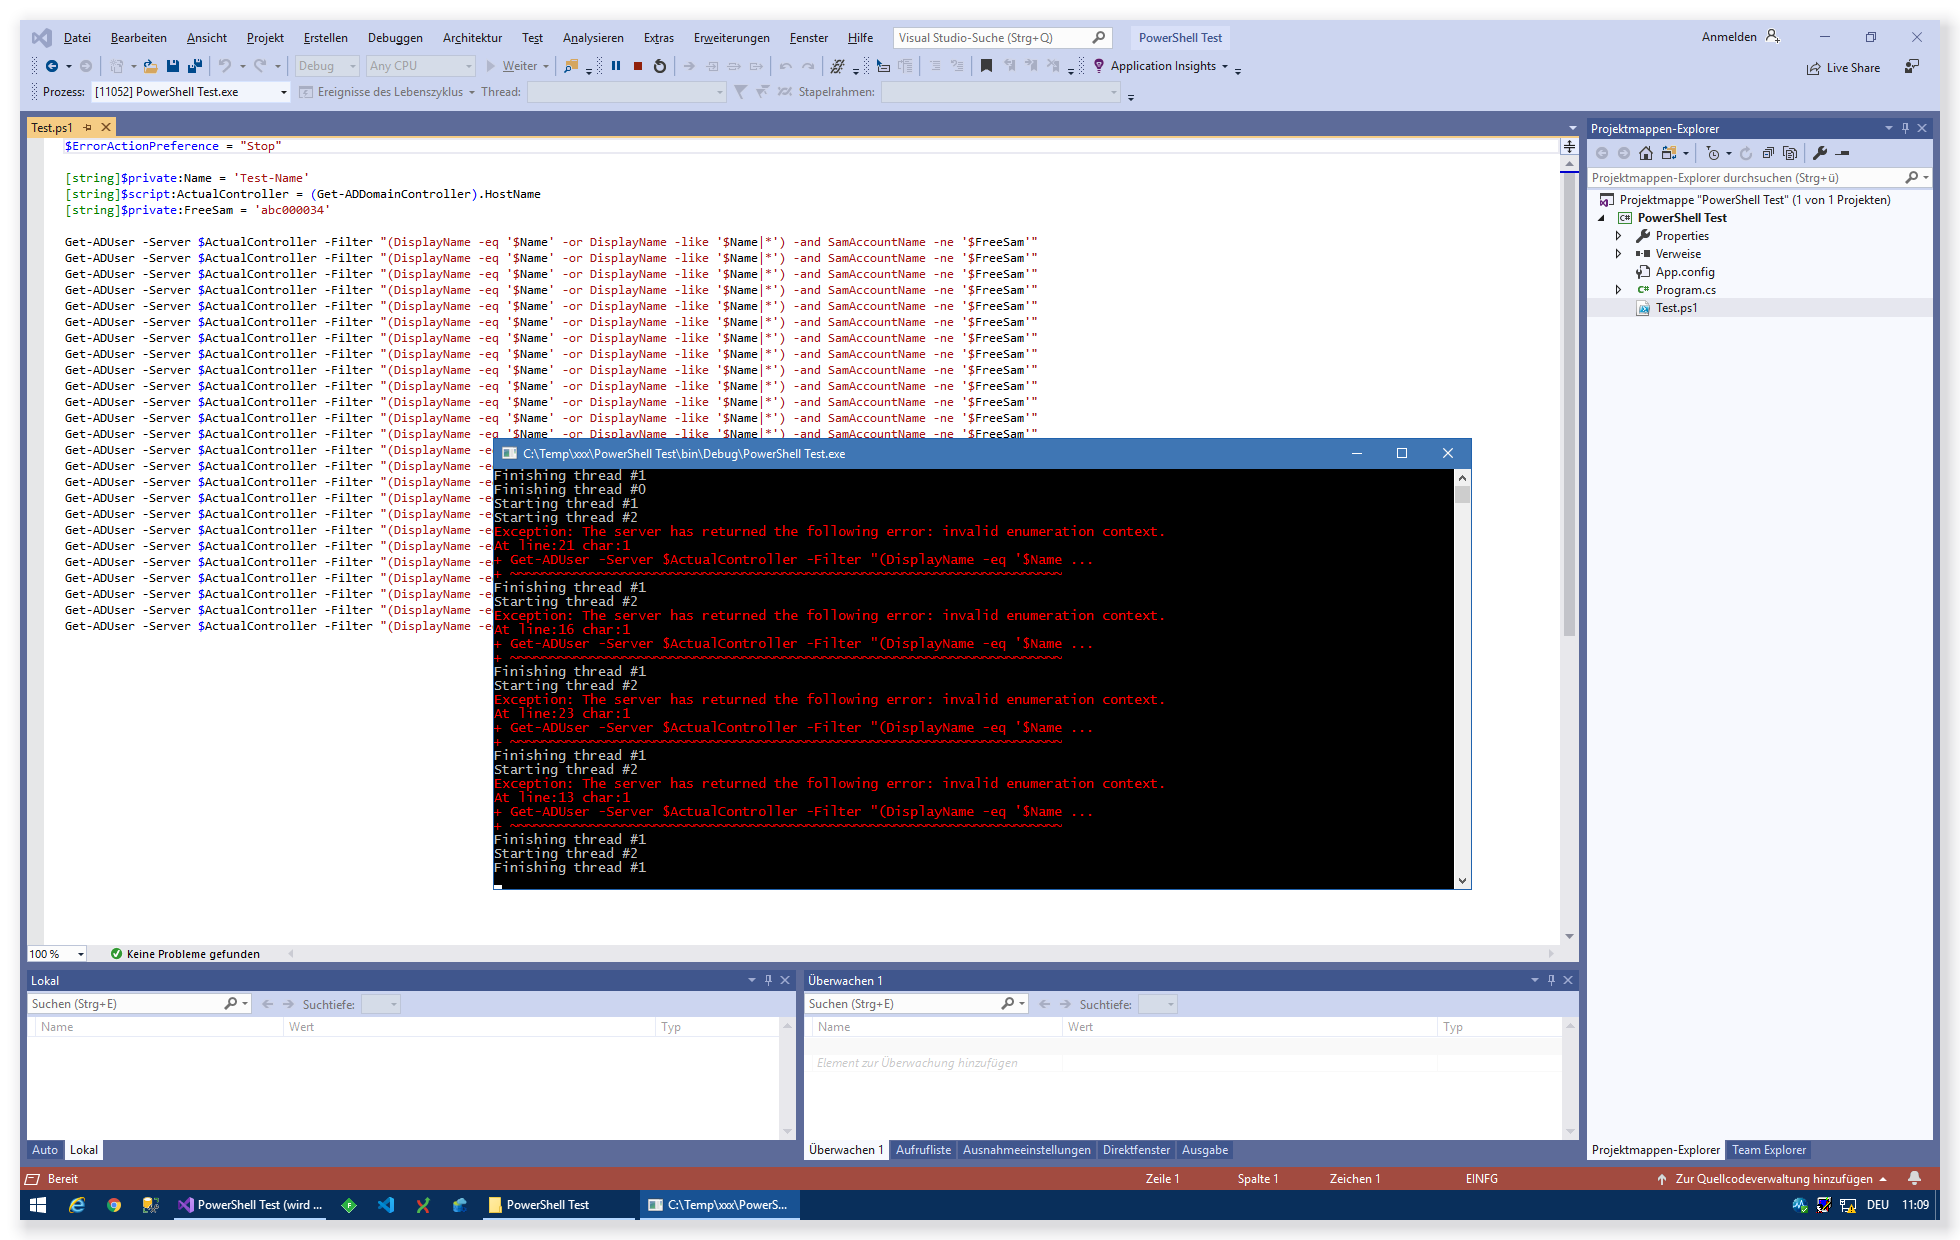Viewport: 1960px width, 1240px height.
Task: Toggle the pin on the Test.ps1 tab
Action: click(88, 127)
